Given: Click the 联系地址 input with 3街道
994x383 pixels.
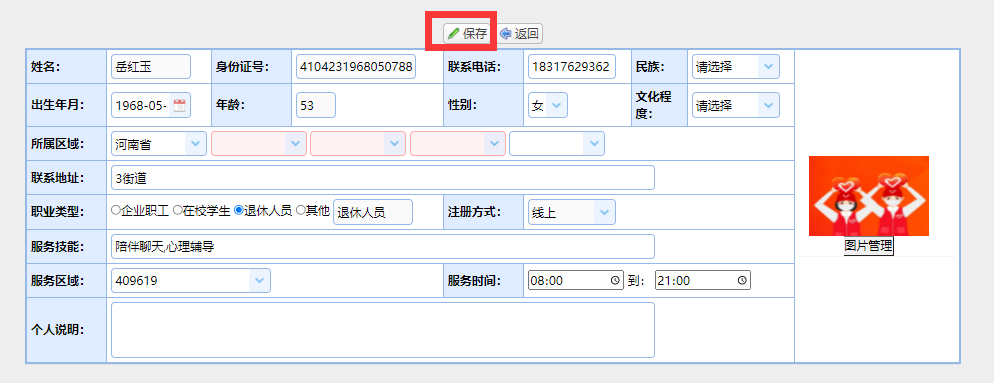Looking at the screenshot, I should 383,178.
